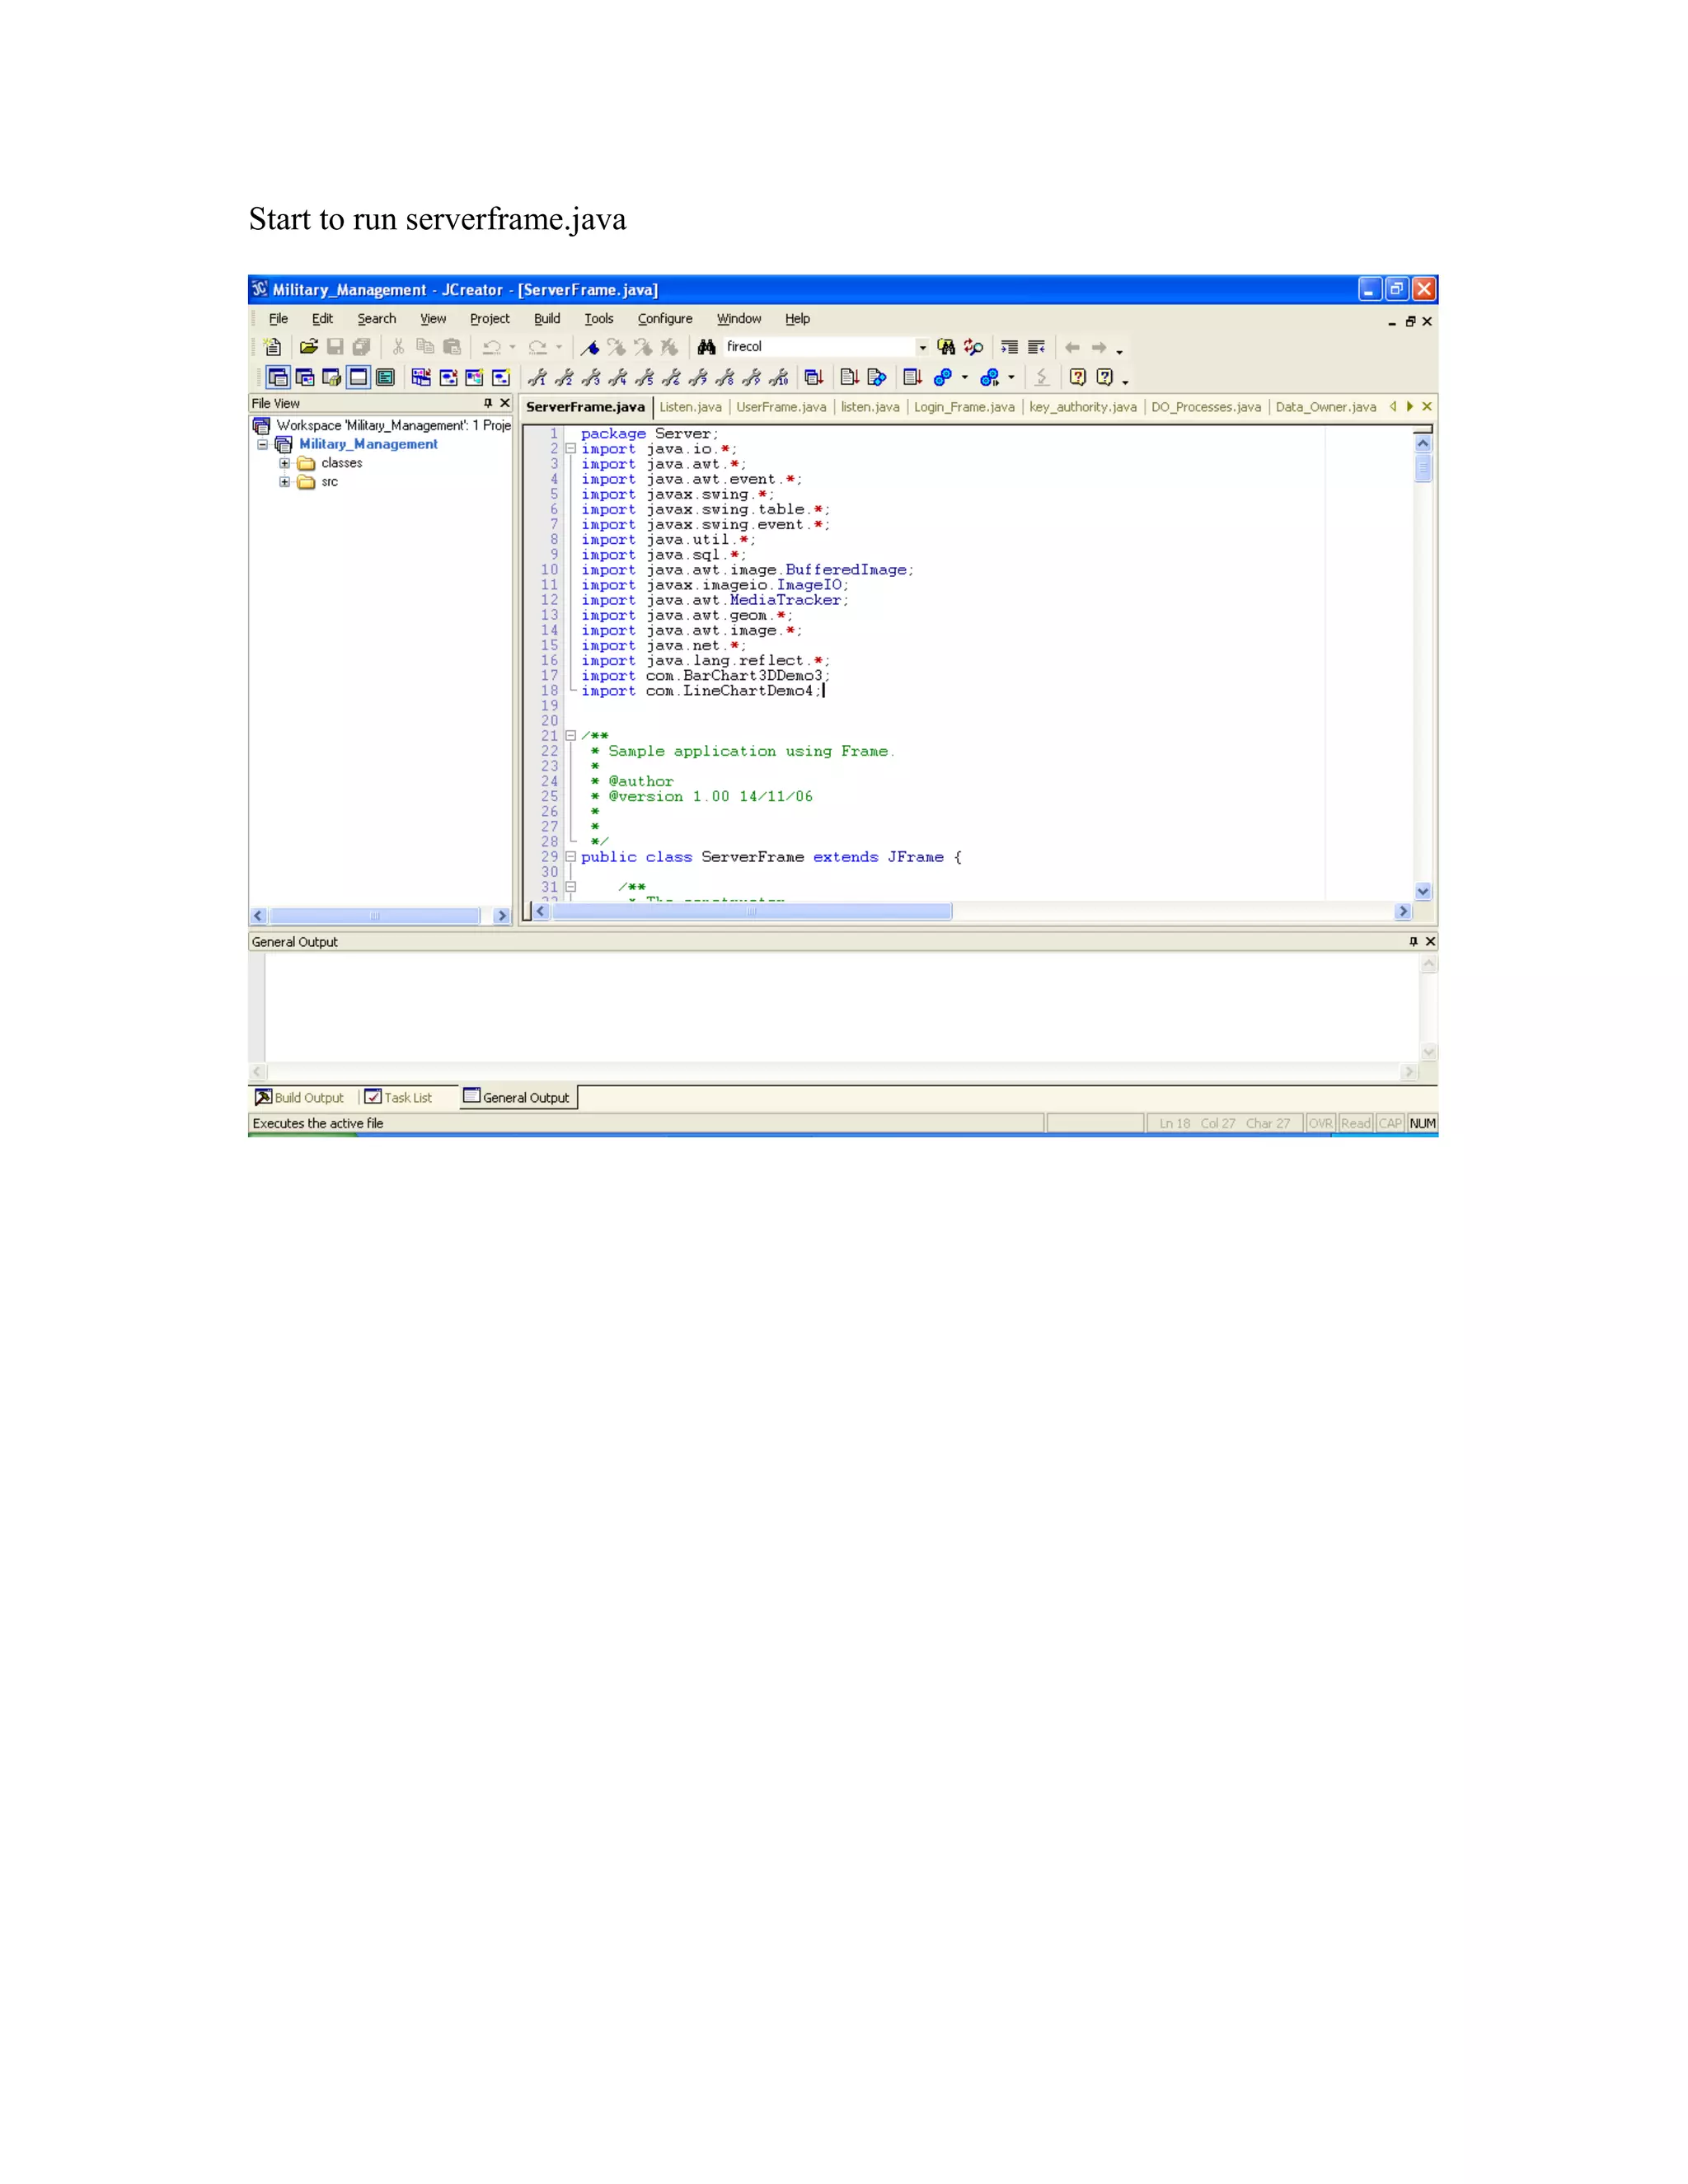Click the Open file folder icon
The width and height of the screenshot is (1688, 2184).
coord(309,347)
